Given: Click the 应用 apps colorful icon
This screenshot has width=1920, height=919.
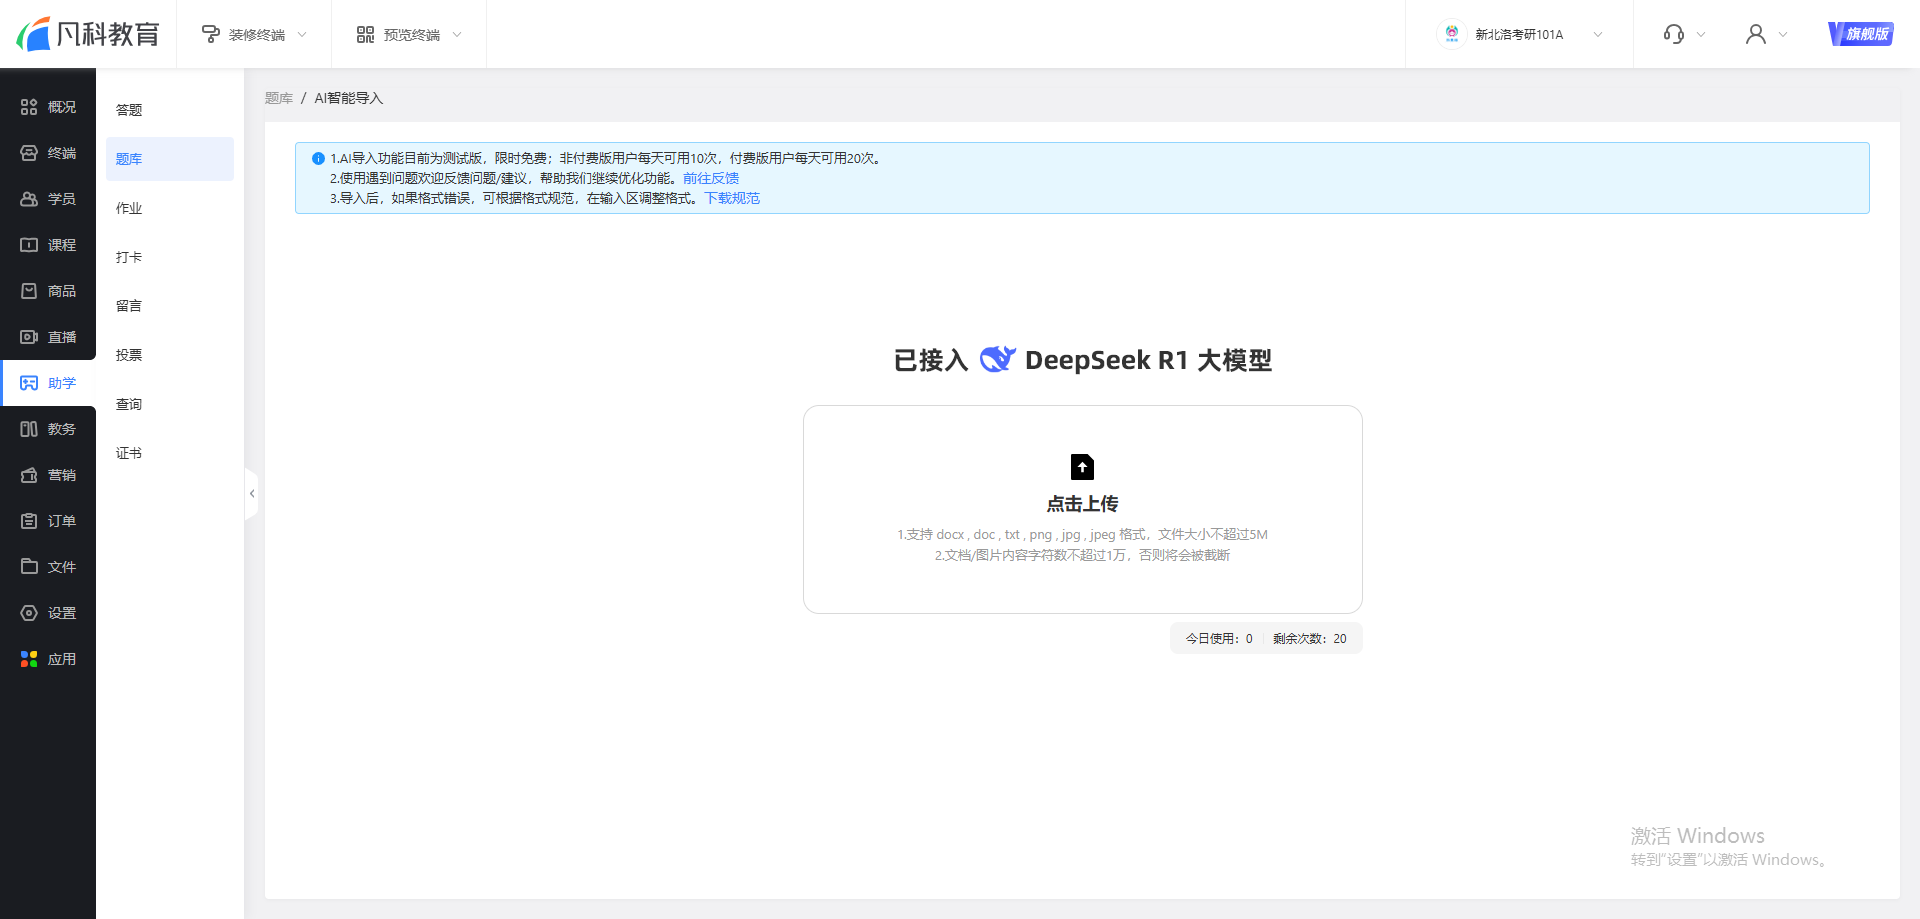Looking at the screenshot, I should (x=29, y=659).
